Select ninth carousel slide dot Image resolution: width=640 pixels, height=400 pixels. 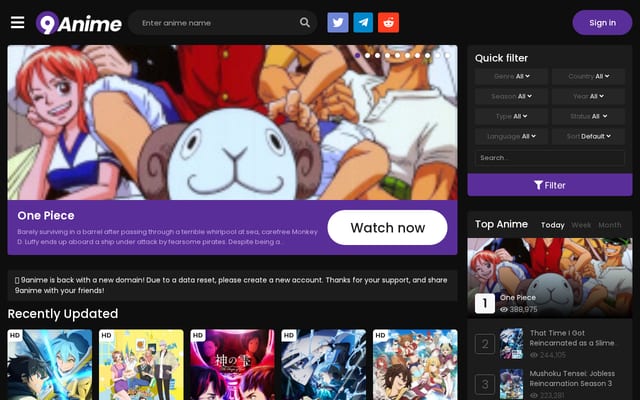(438, 55)
